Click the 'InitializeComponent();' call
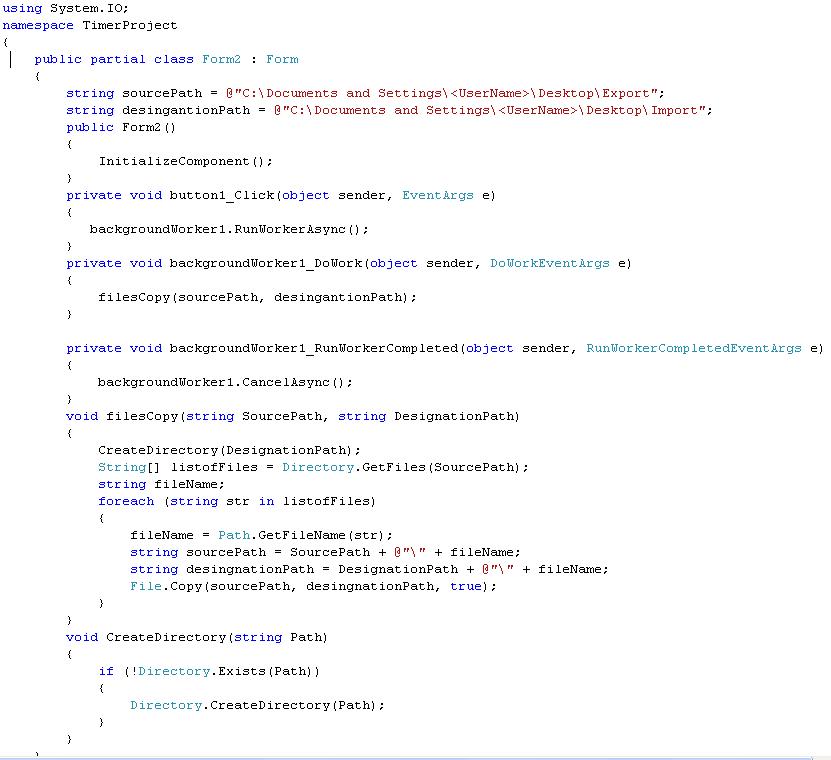 click(185, 161)
